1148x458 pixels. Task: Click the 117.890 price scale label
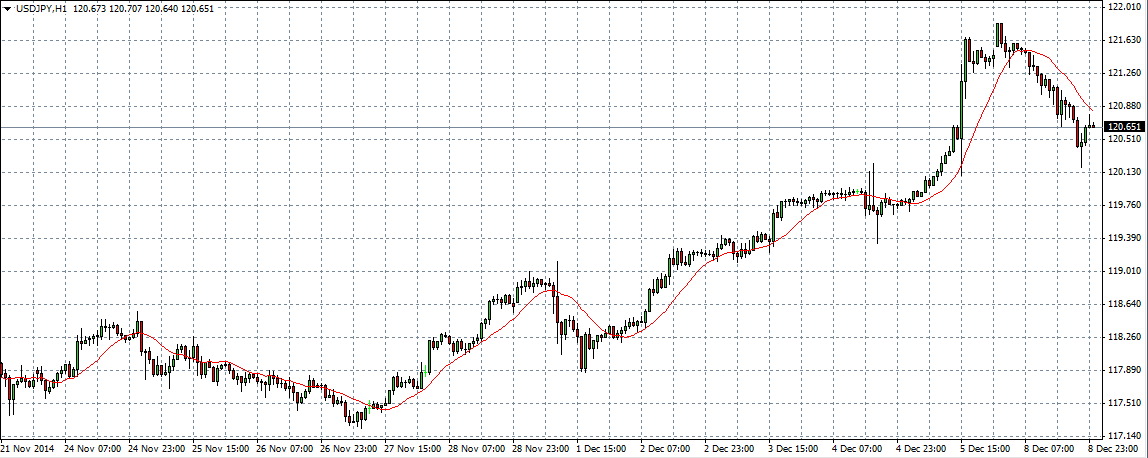[1126, 369]
